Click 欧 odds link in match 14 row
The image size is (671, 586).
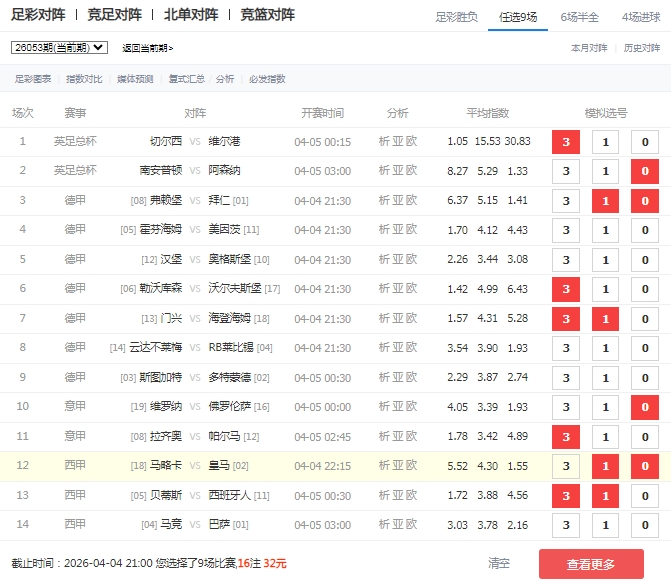tap(411, 525)
